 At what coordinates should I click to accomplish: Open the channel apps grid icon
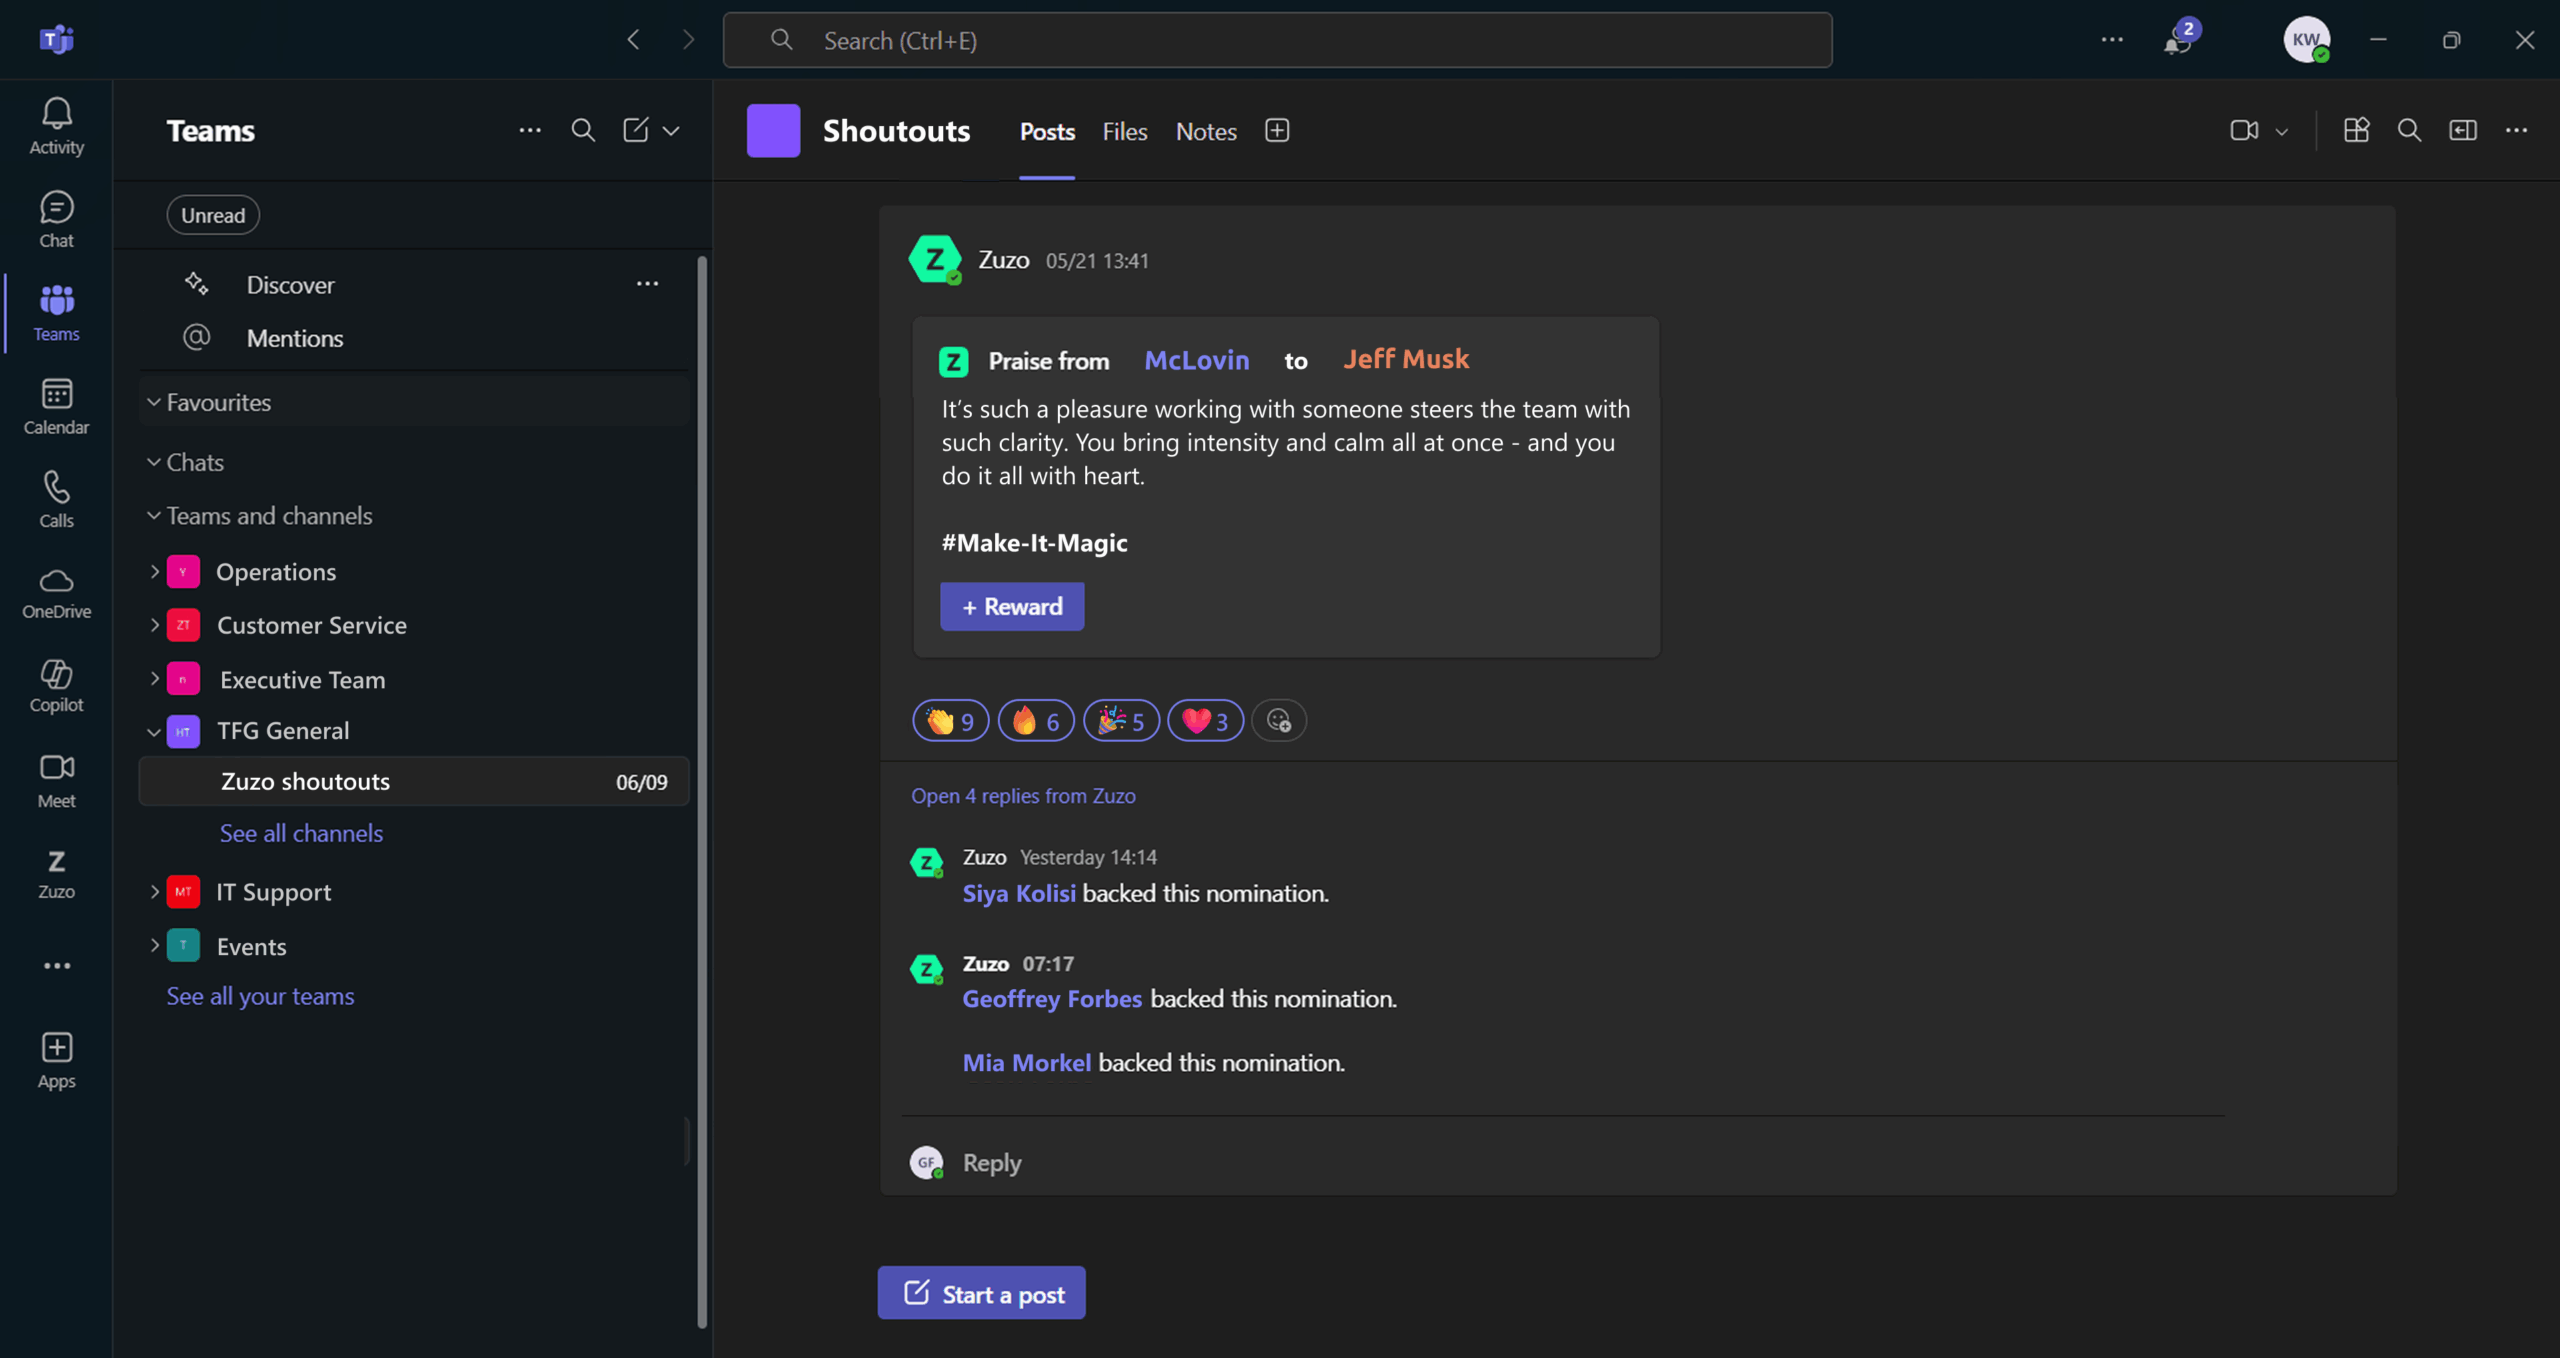point(2356,130)
